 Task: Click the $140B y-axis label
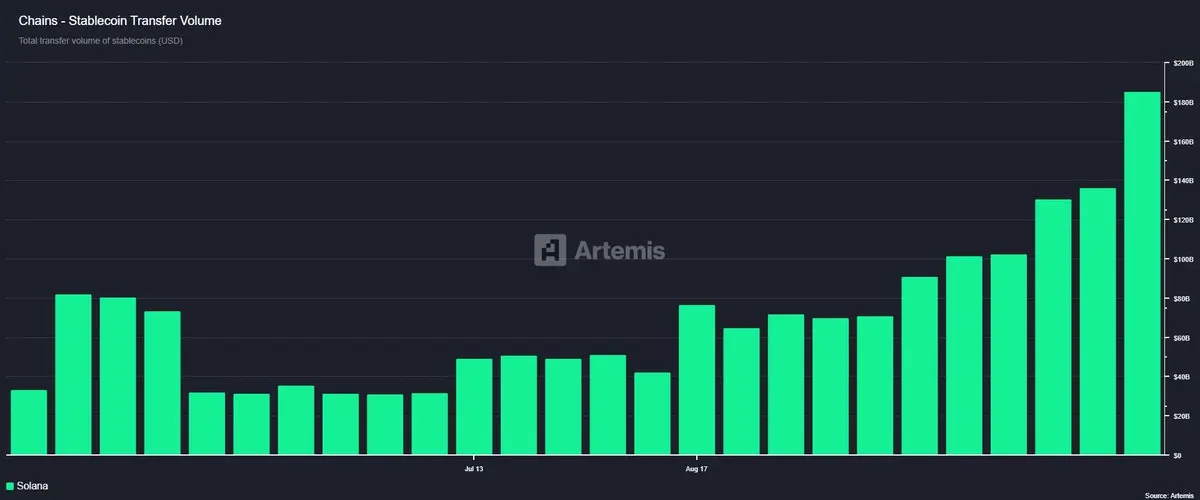(1182, 181)
